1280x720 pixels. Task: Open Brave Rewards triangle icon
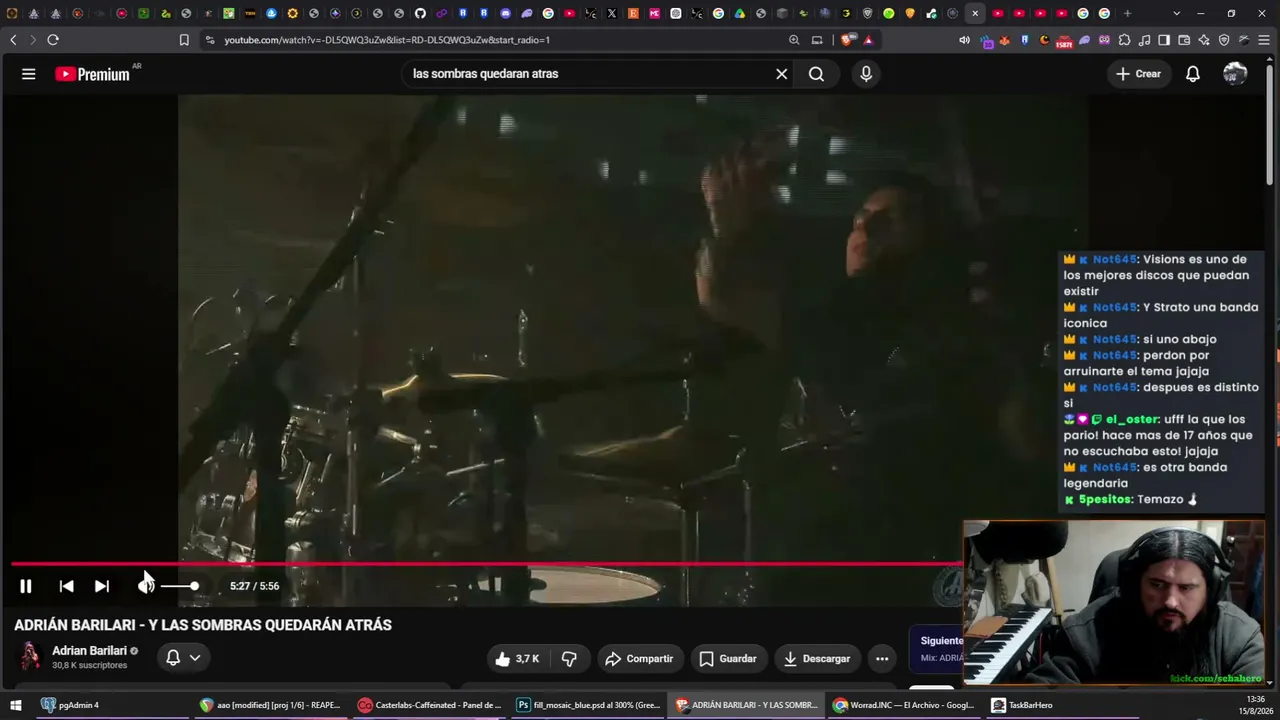click(x=868, y=40)
